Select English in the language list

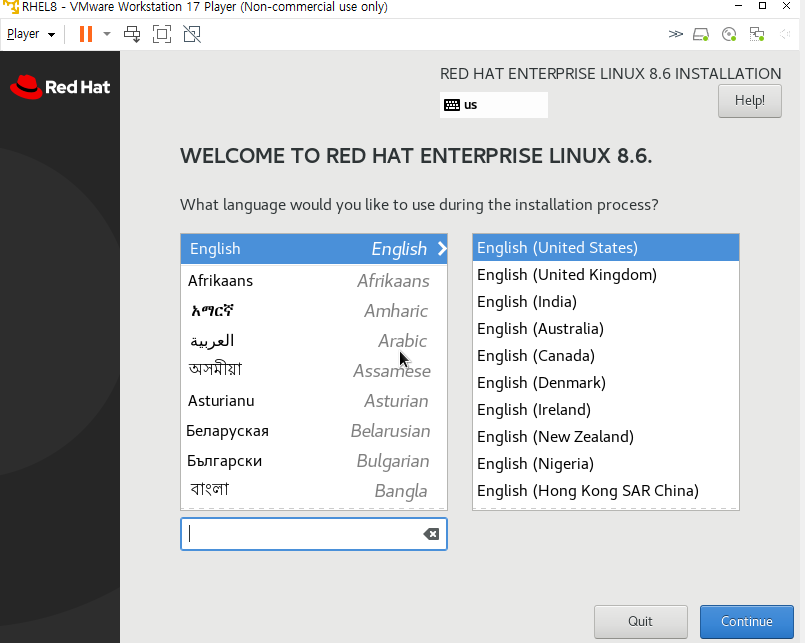[314, 249]
